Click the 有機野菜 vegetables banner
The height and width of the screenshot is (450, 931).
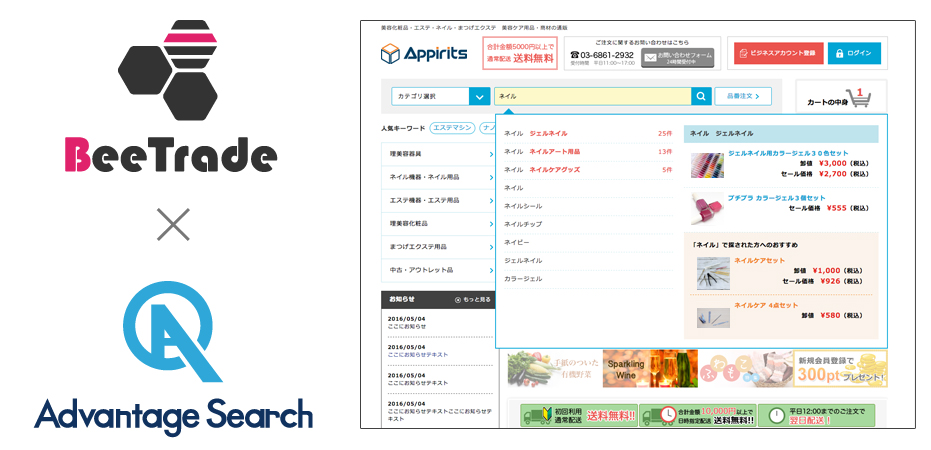555,368
